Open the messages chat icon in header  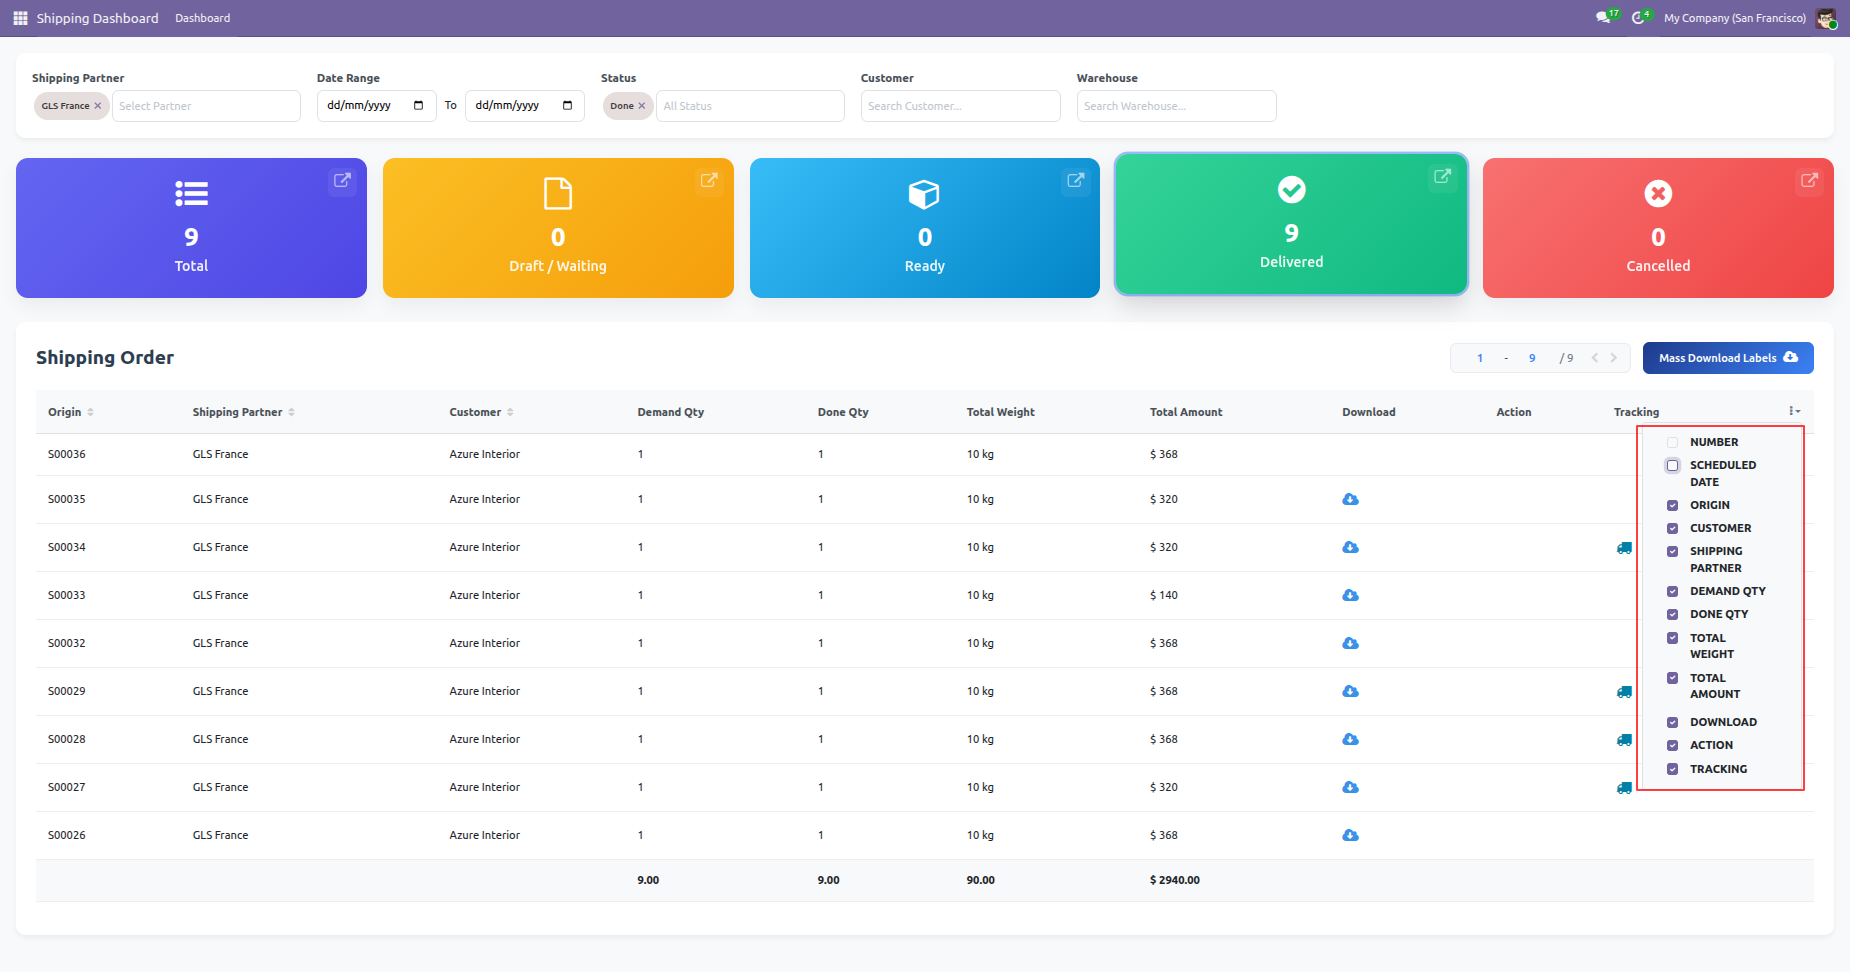pos(1603,18)
